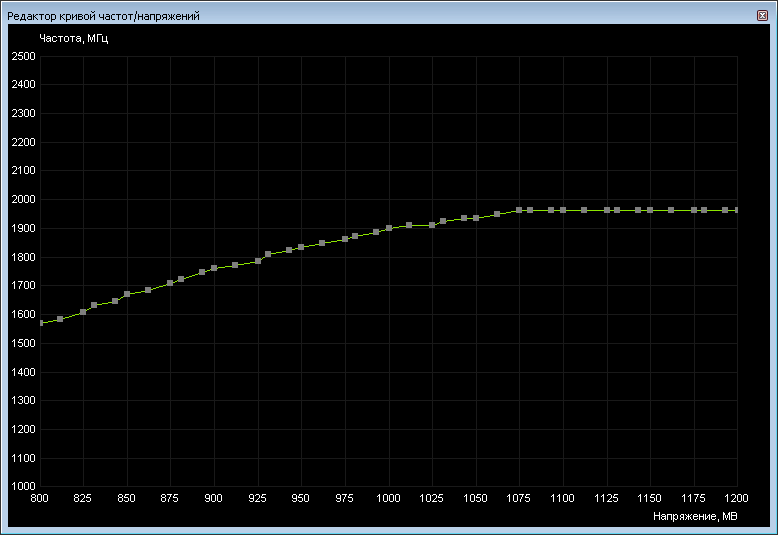Select the rightmost curve point at 1200 mV

click(737, 210)
